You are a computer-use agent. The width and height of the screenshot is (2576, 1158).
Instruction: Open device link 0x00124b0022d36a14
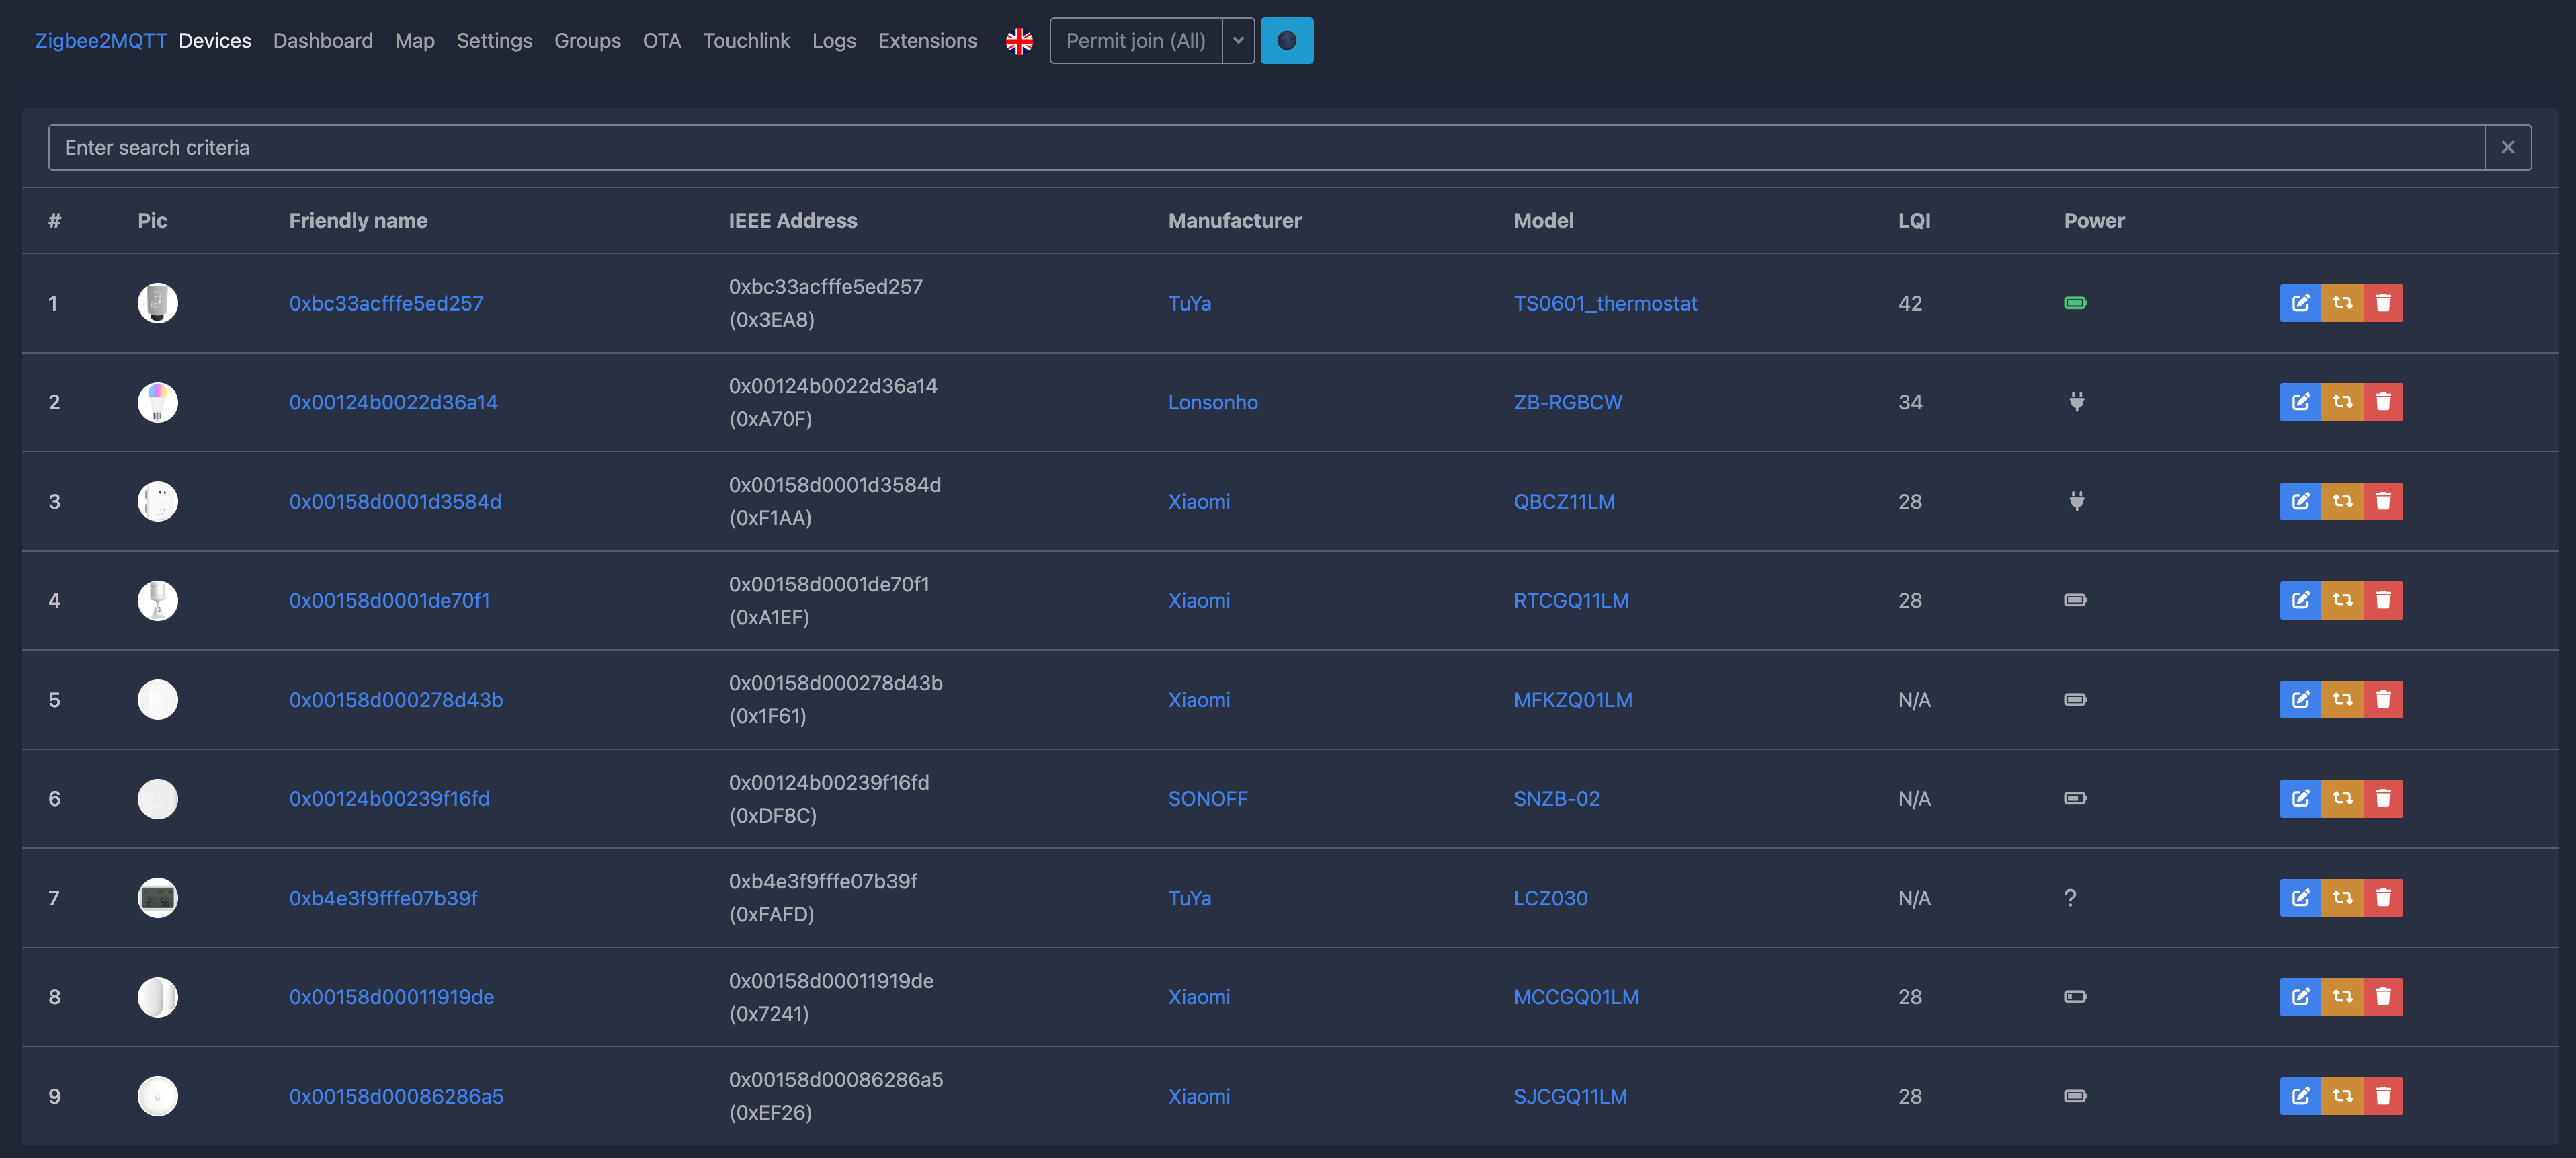click(x=393, y=402)
